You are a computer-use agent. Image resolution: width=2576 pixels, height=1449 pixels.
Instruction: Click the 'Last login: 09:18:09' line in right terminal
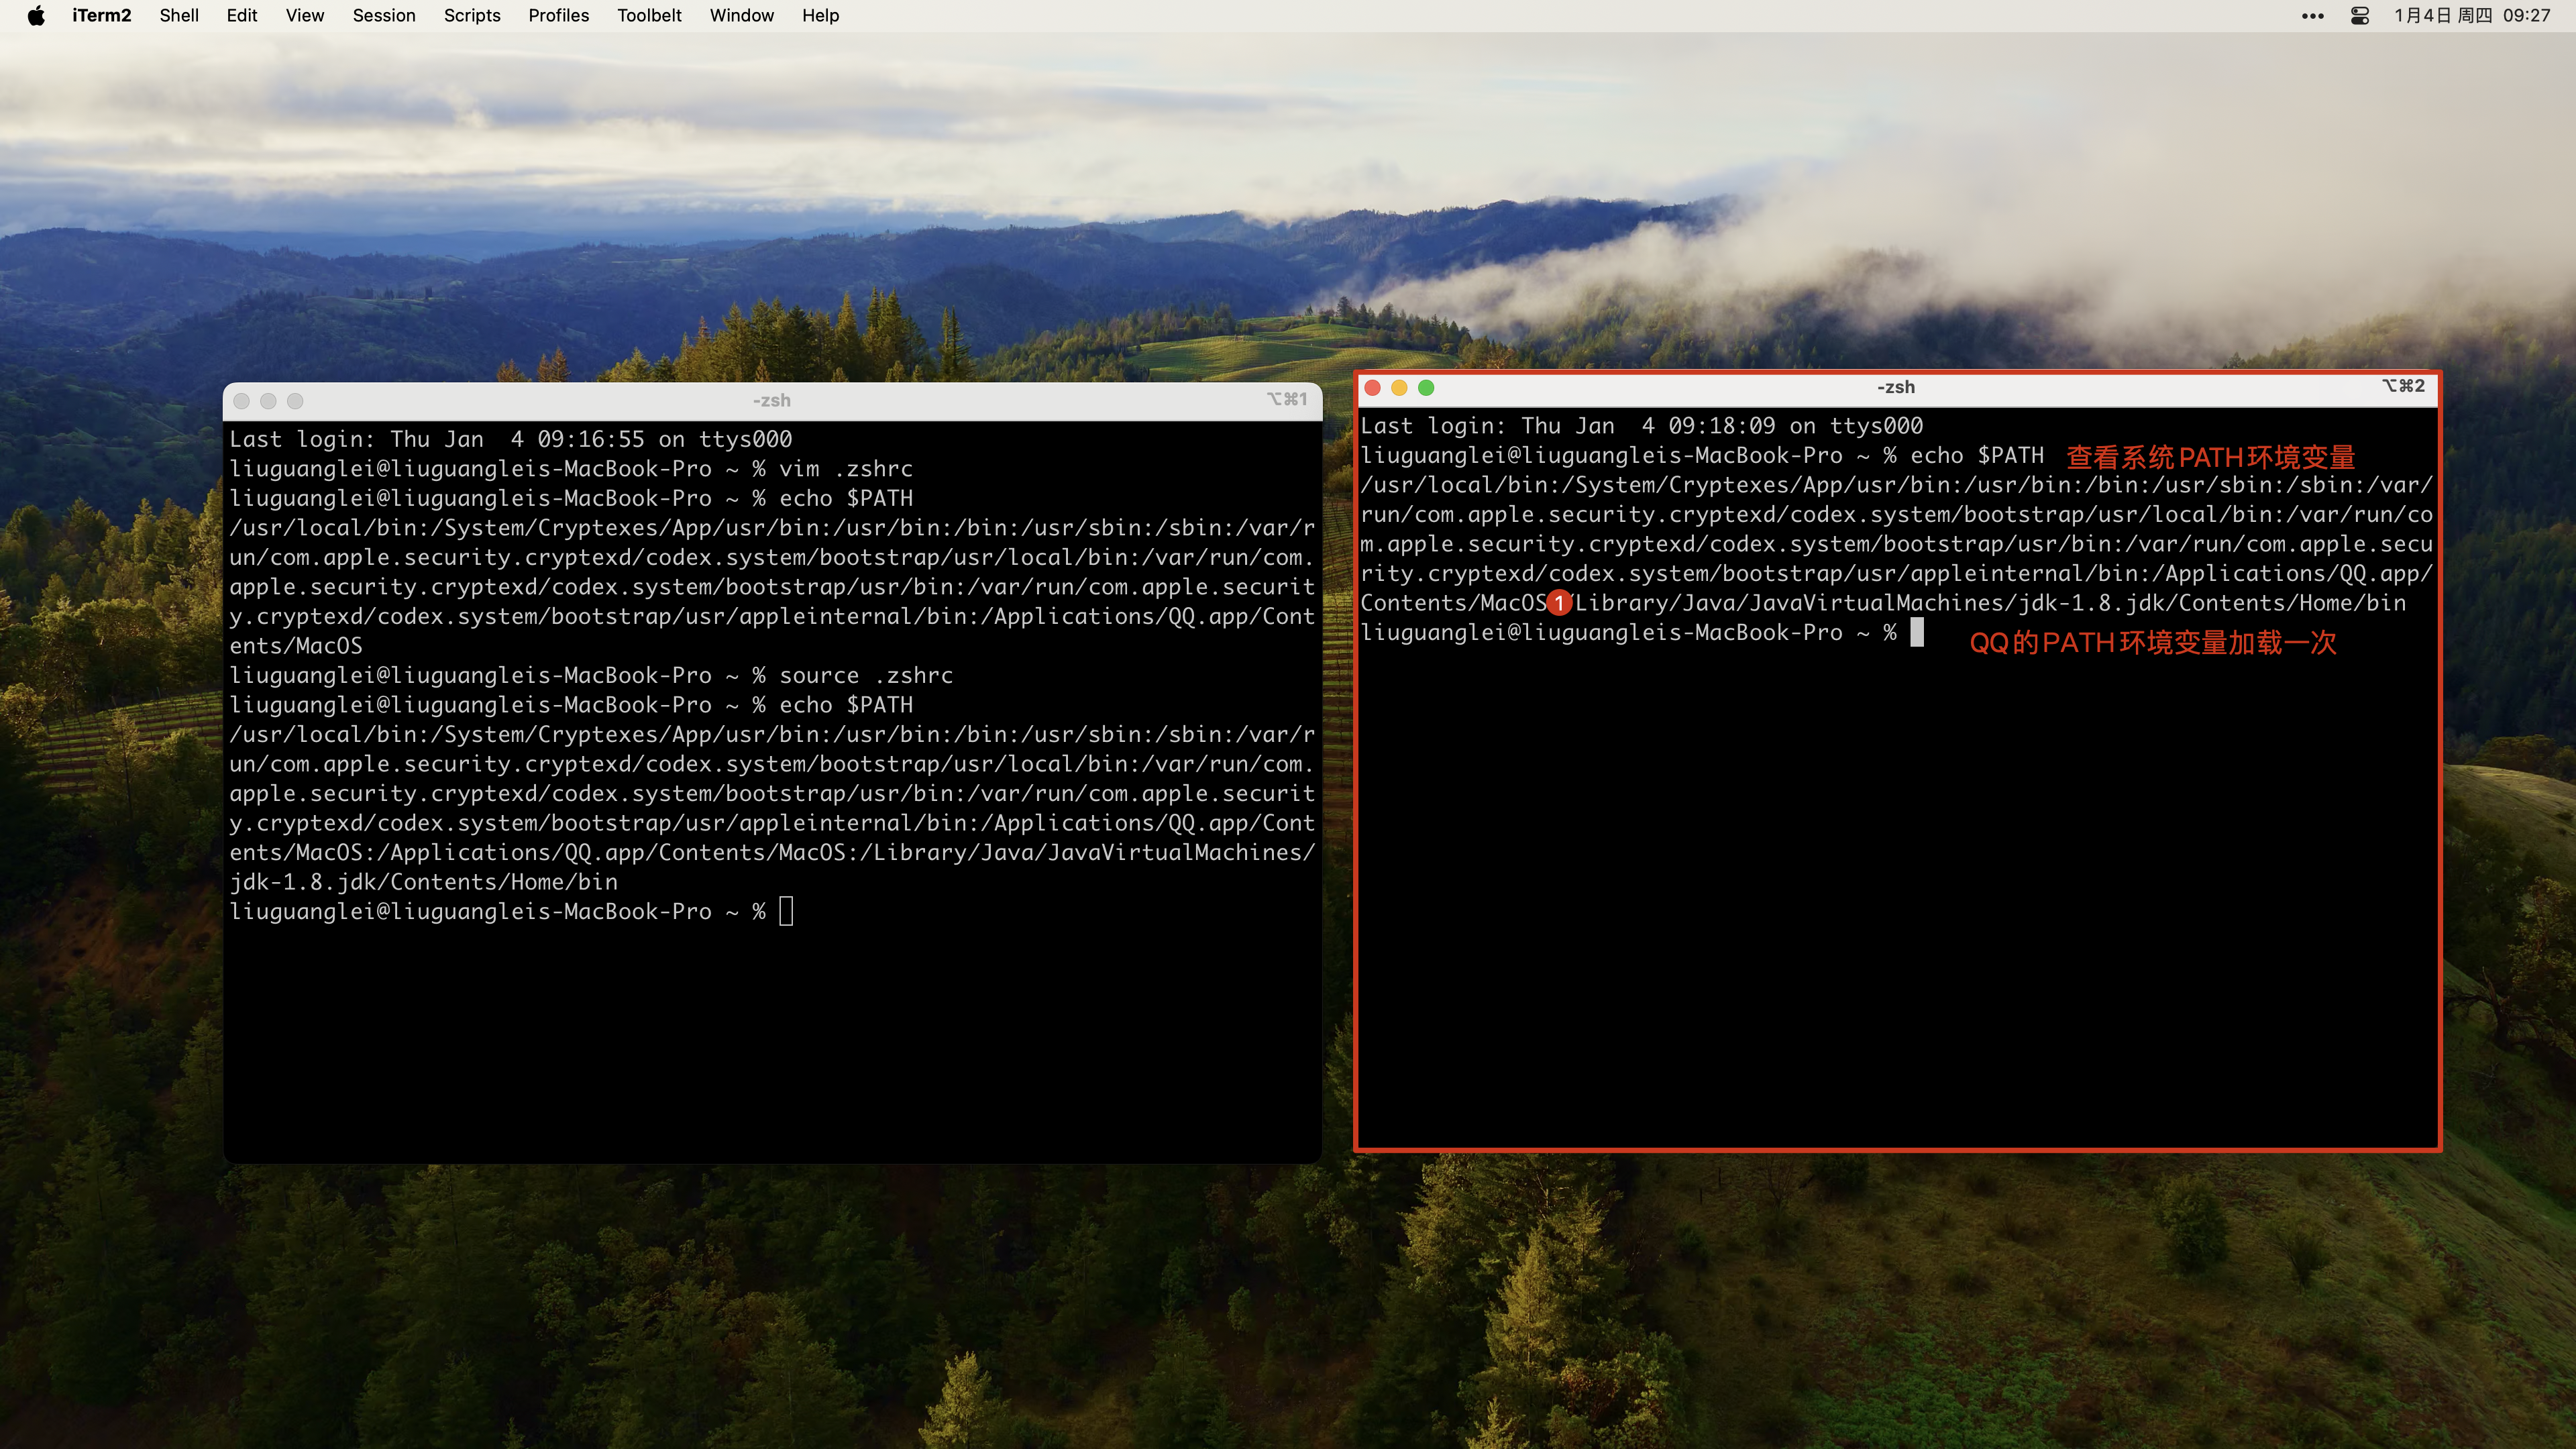click(1641, 426)
